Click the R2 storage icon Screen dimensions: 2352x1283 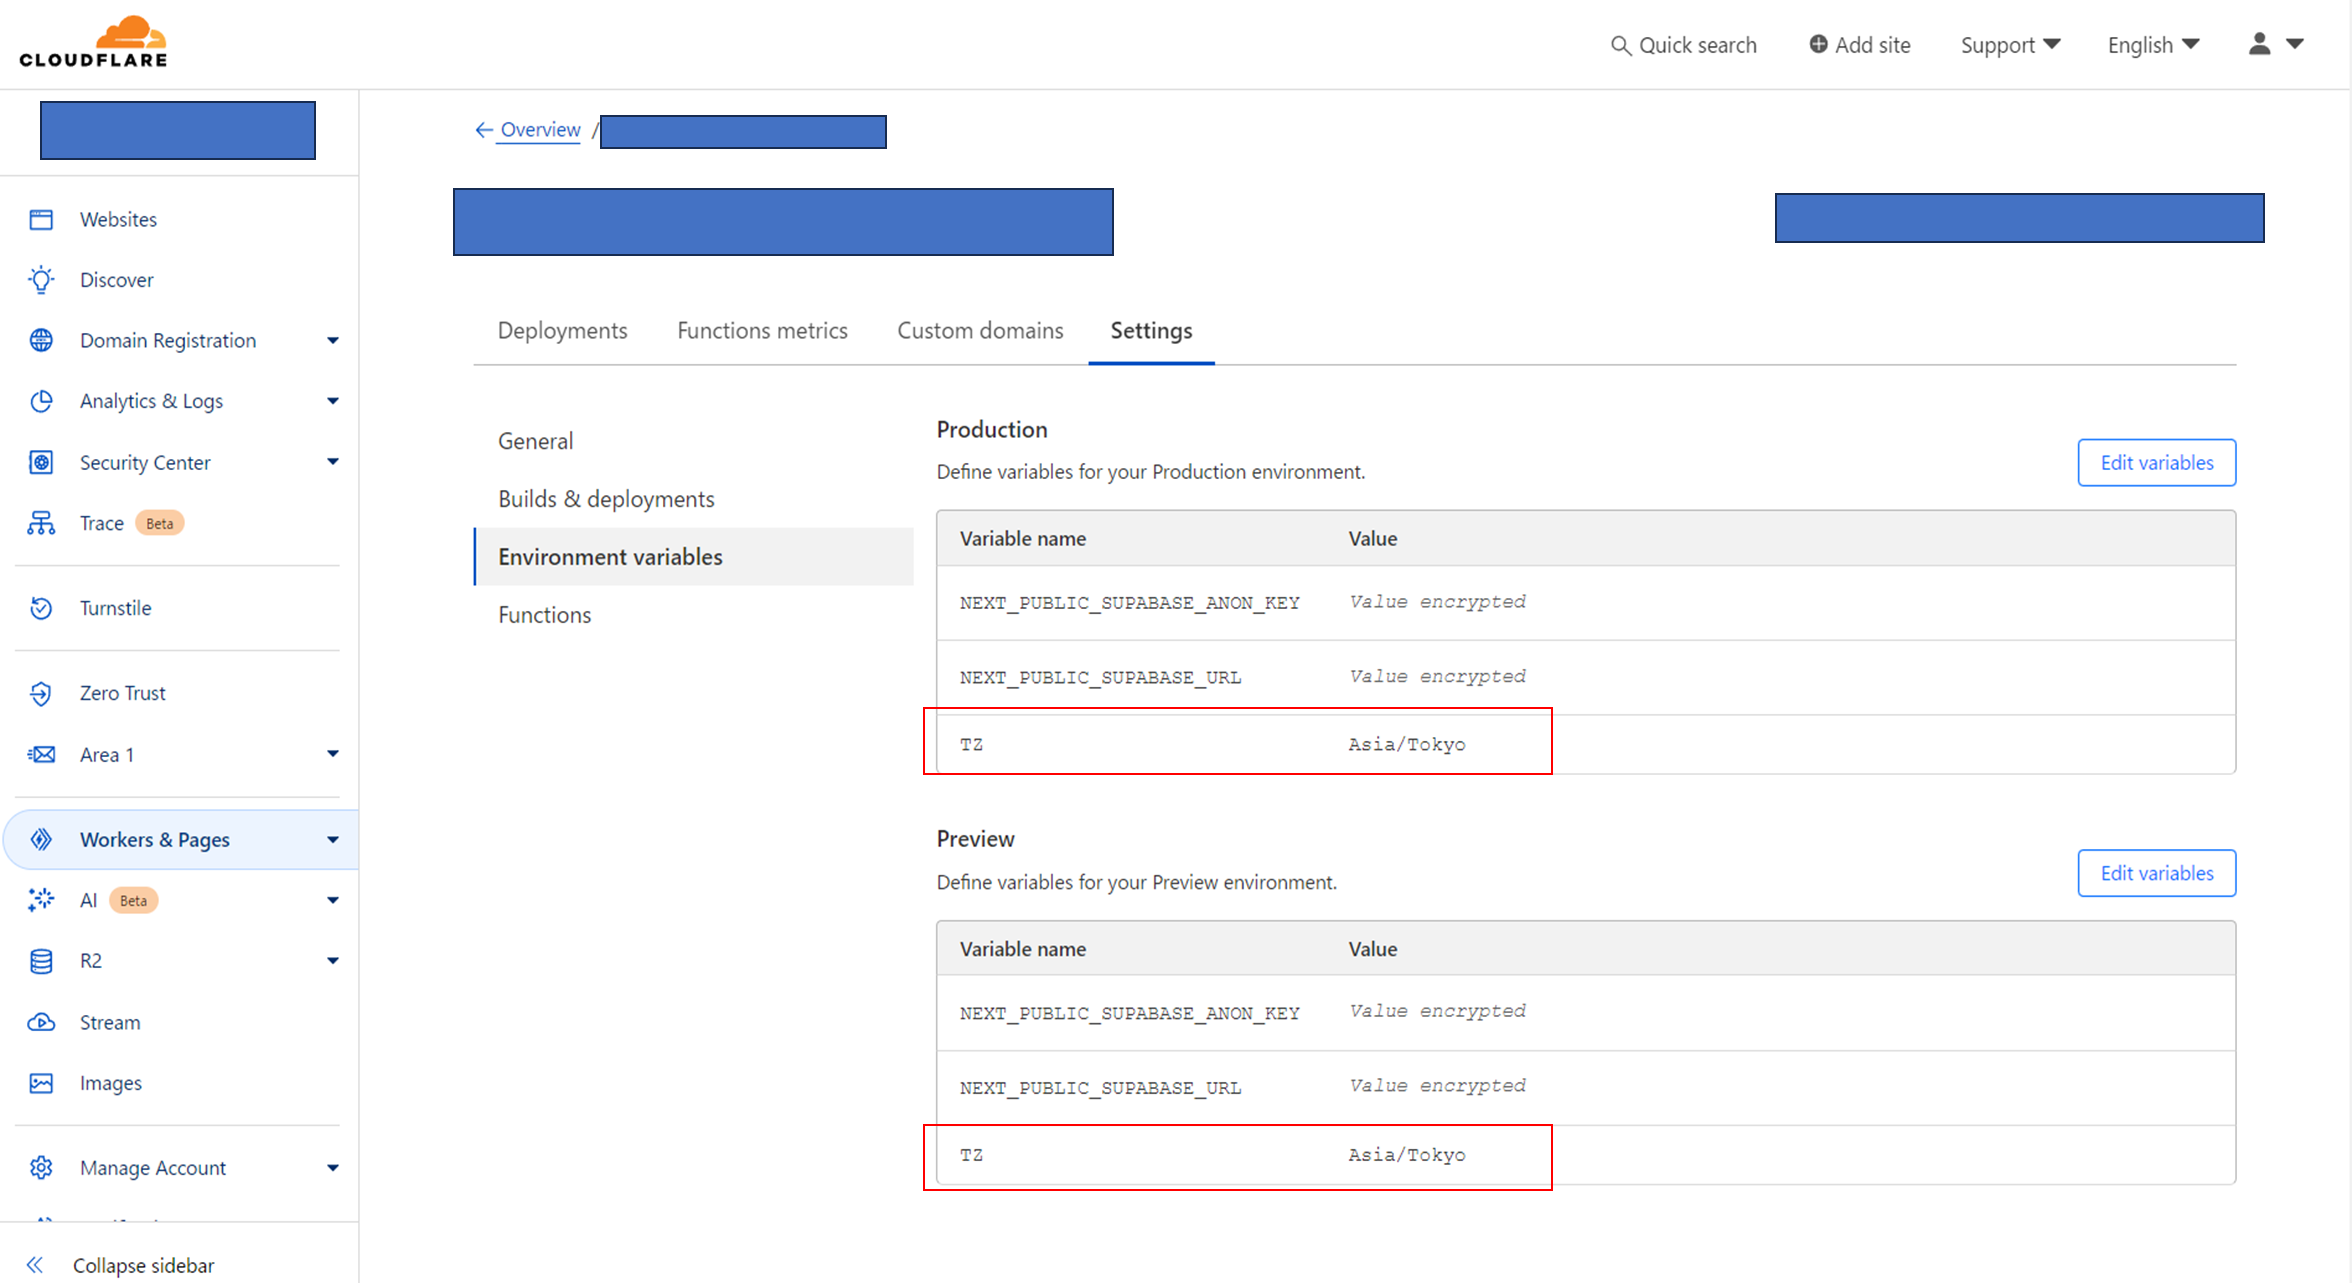(x=41, y=961)
